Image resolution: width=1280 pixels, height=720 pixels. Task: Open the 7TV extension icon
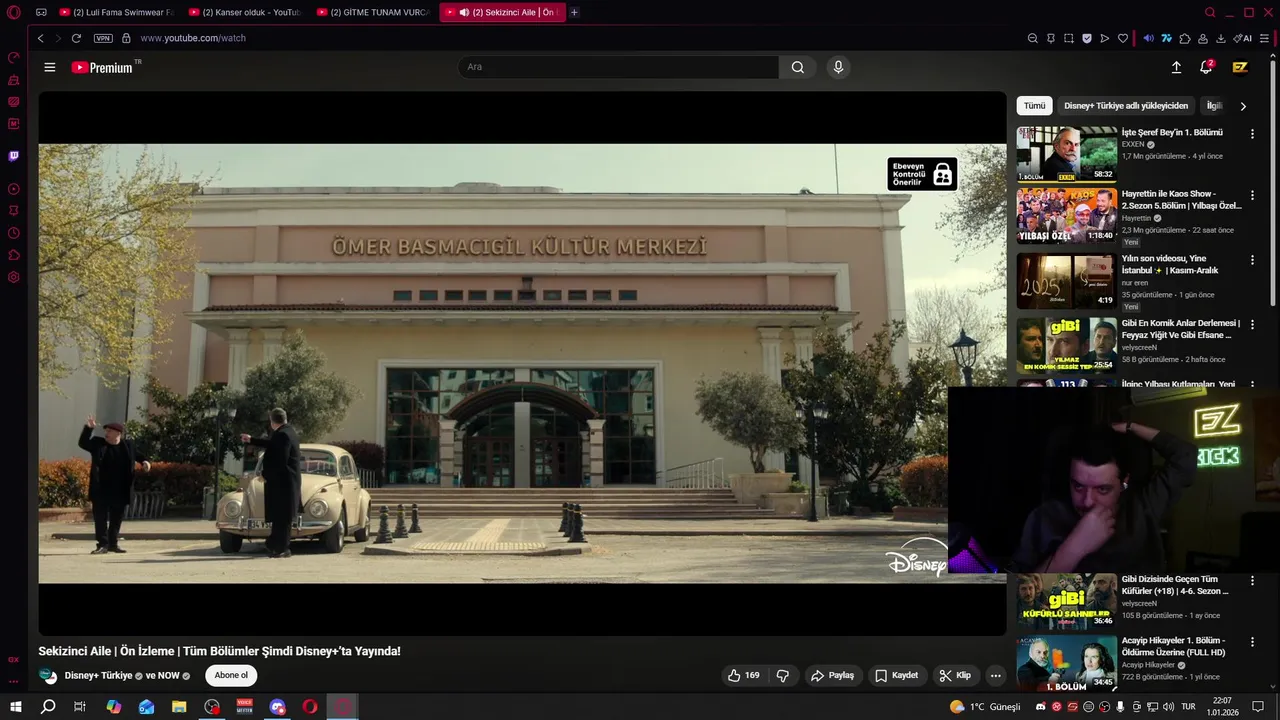(1166, 38)
